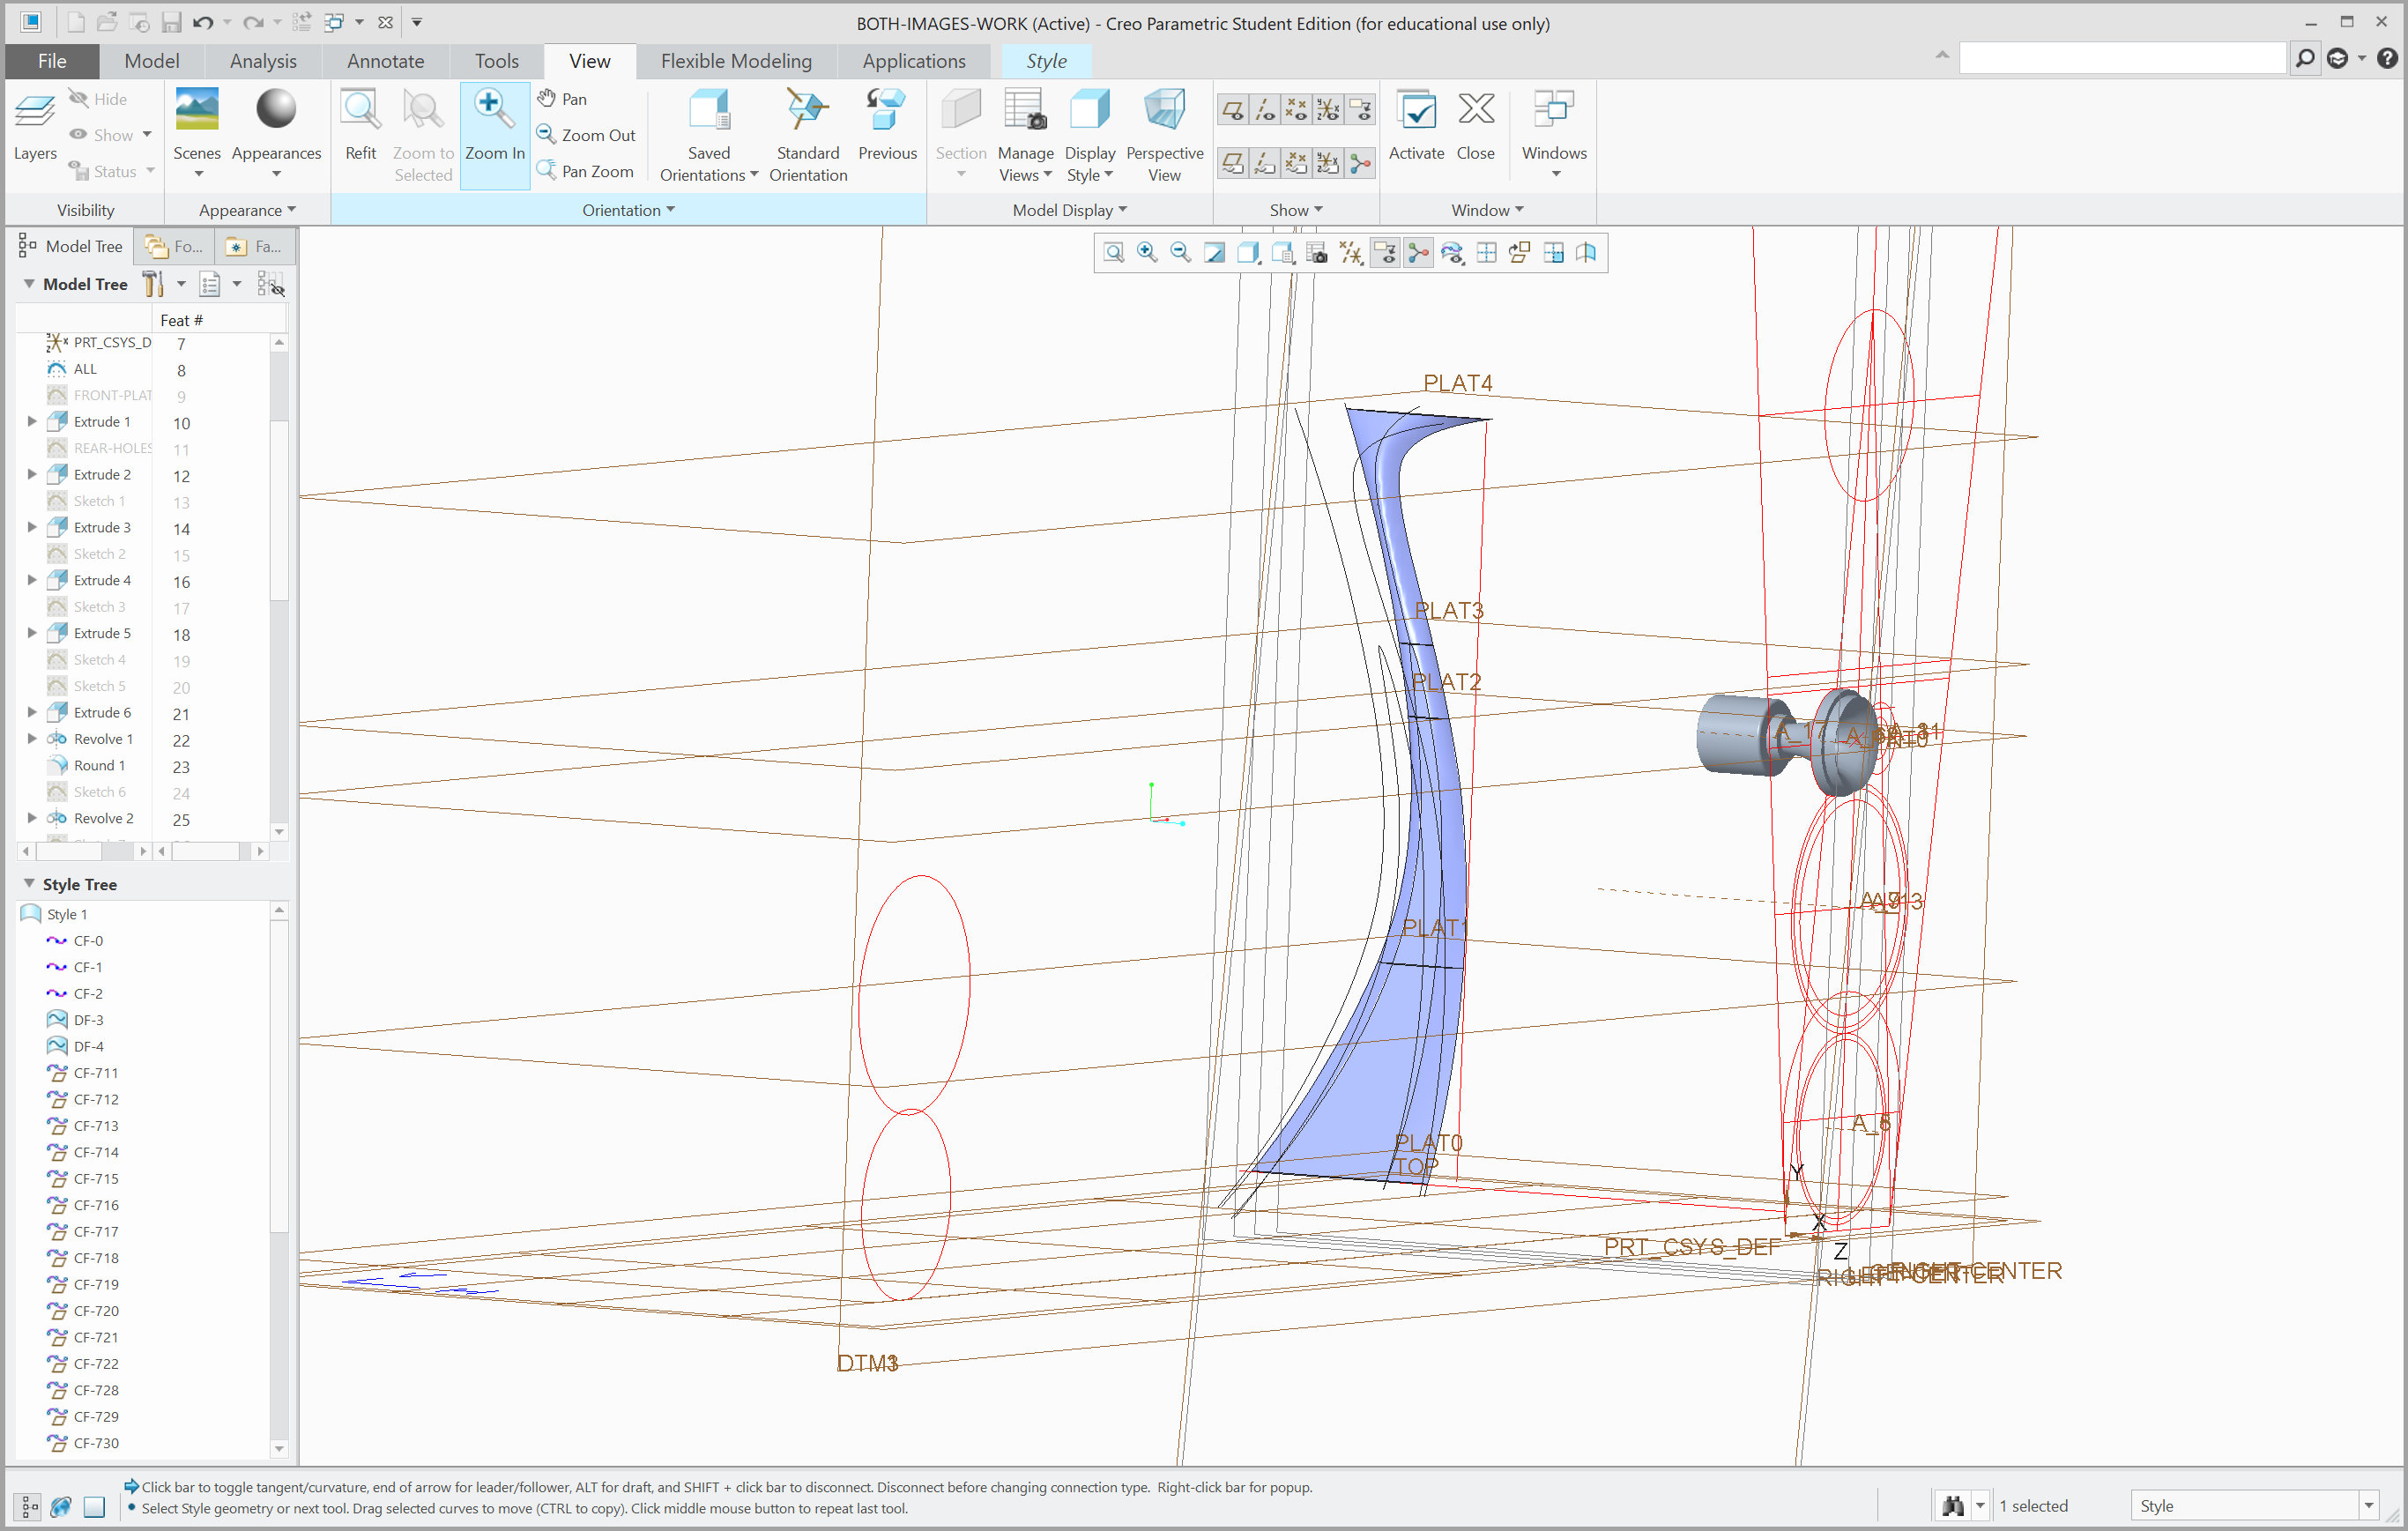Switch to the Flexible Modeling tab

(736, 61)
